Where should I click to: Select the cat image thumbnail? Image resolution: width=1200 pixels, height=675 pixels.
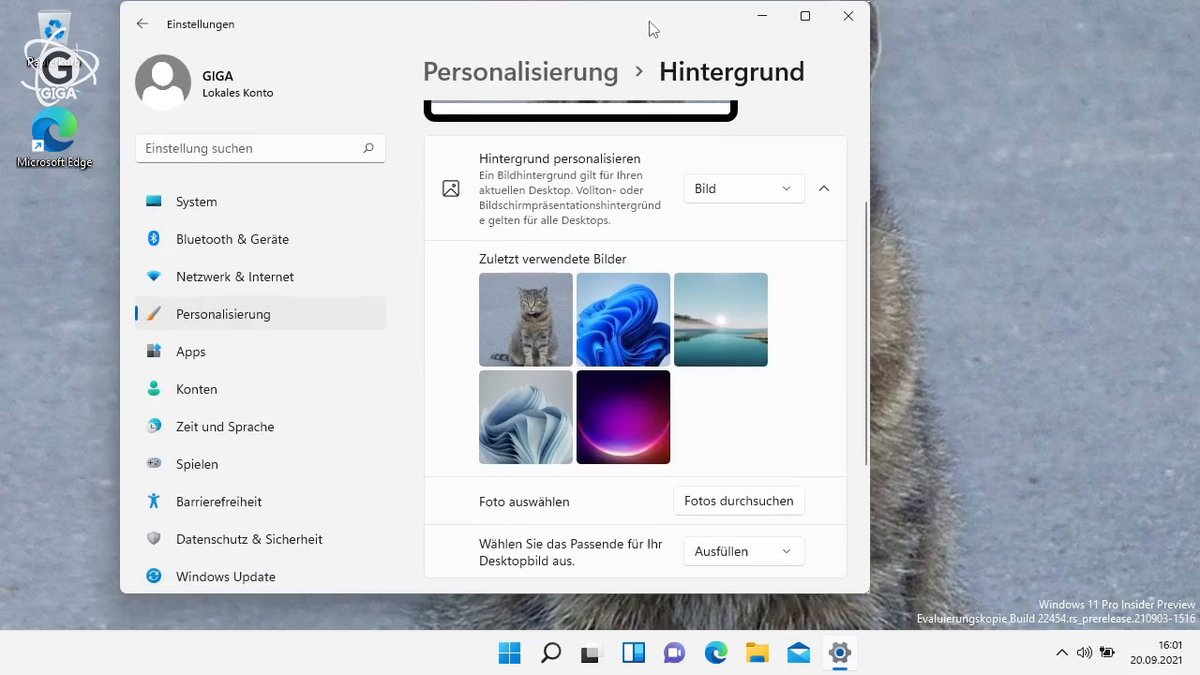(526, 319)
